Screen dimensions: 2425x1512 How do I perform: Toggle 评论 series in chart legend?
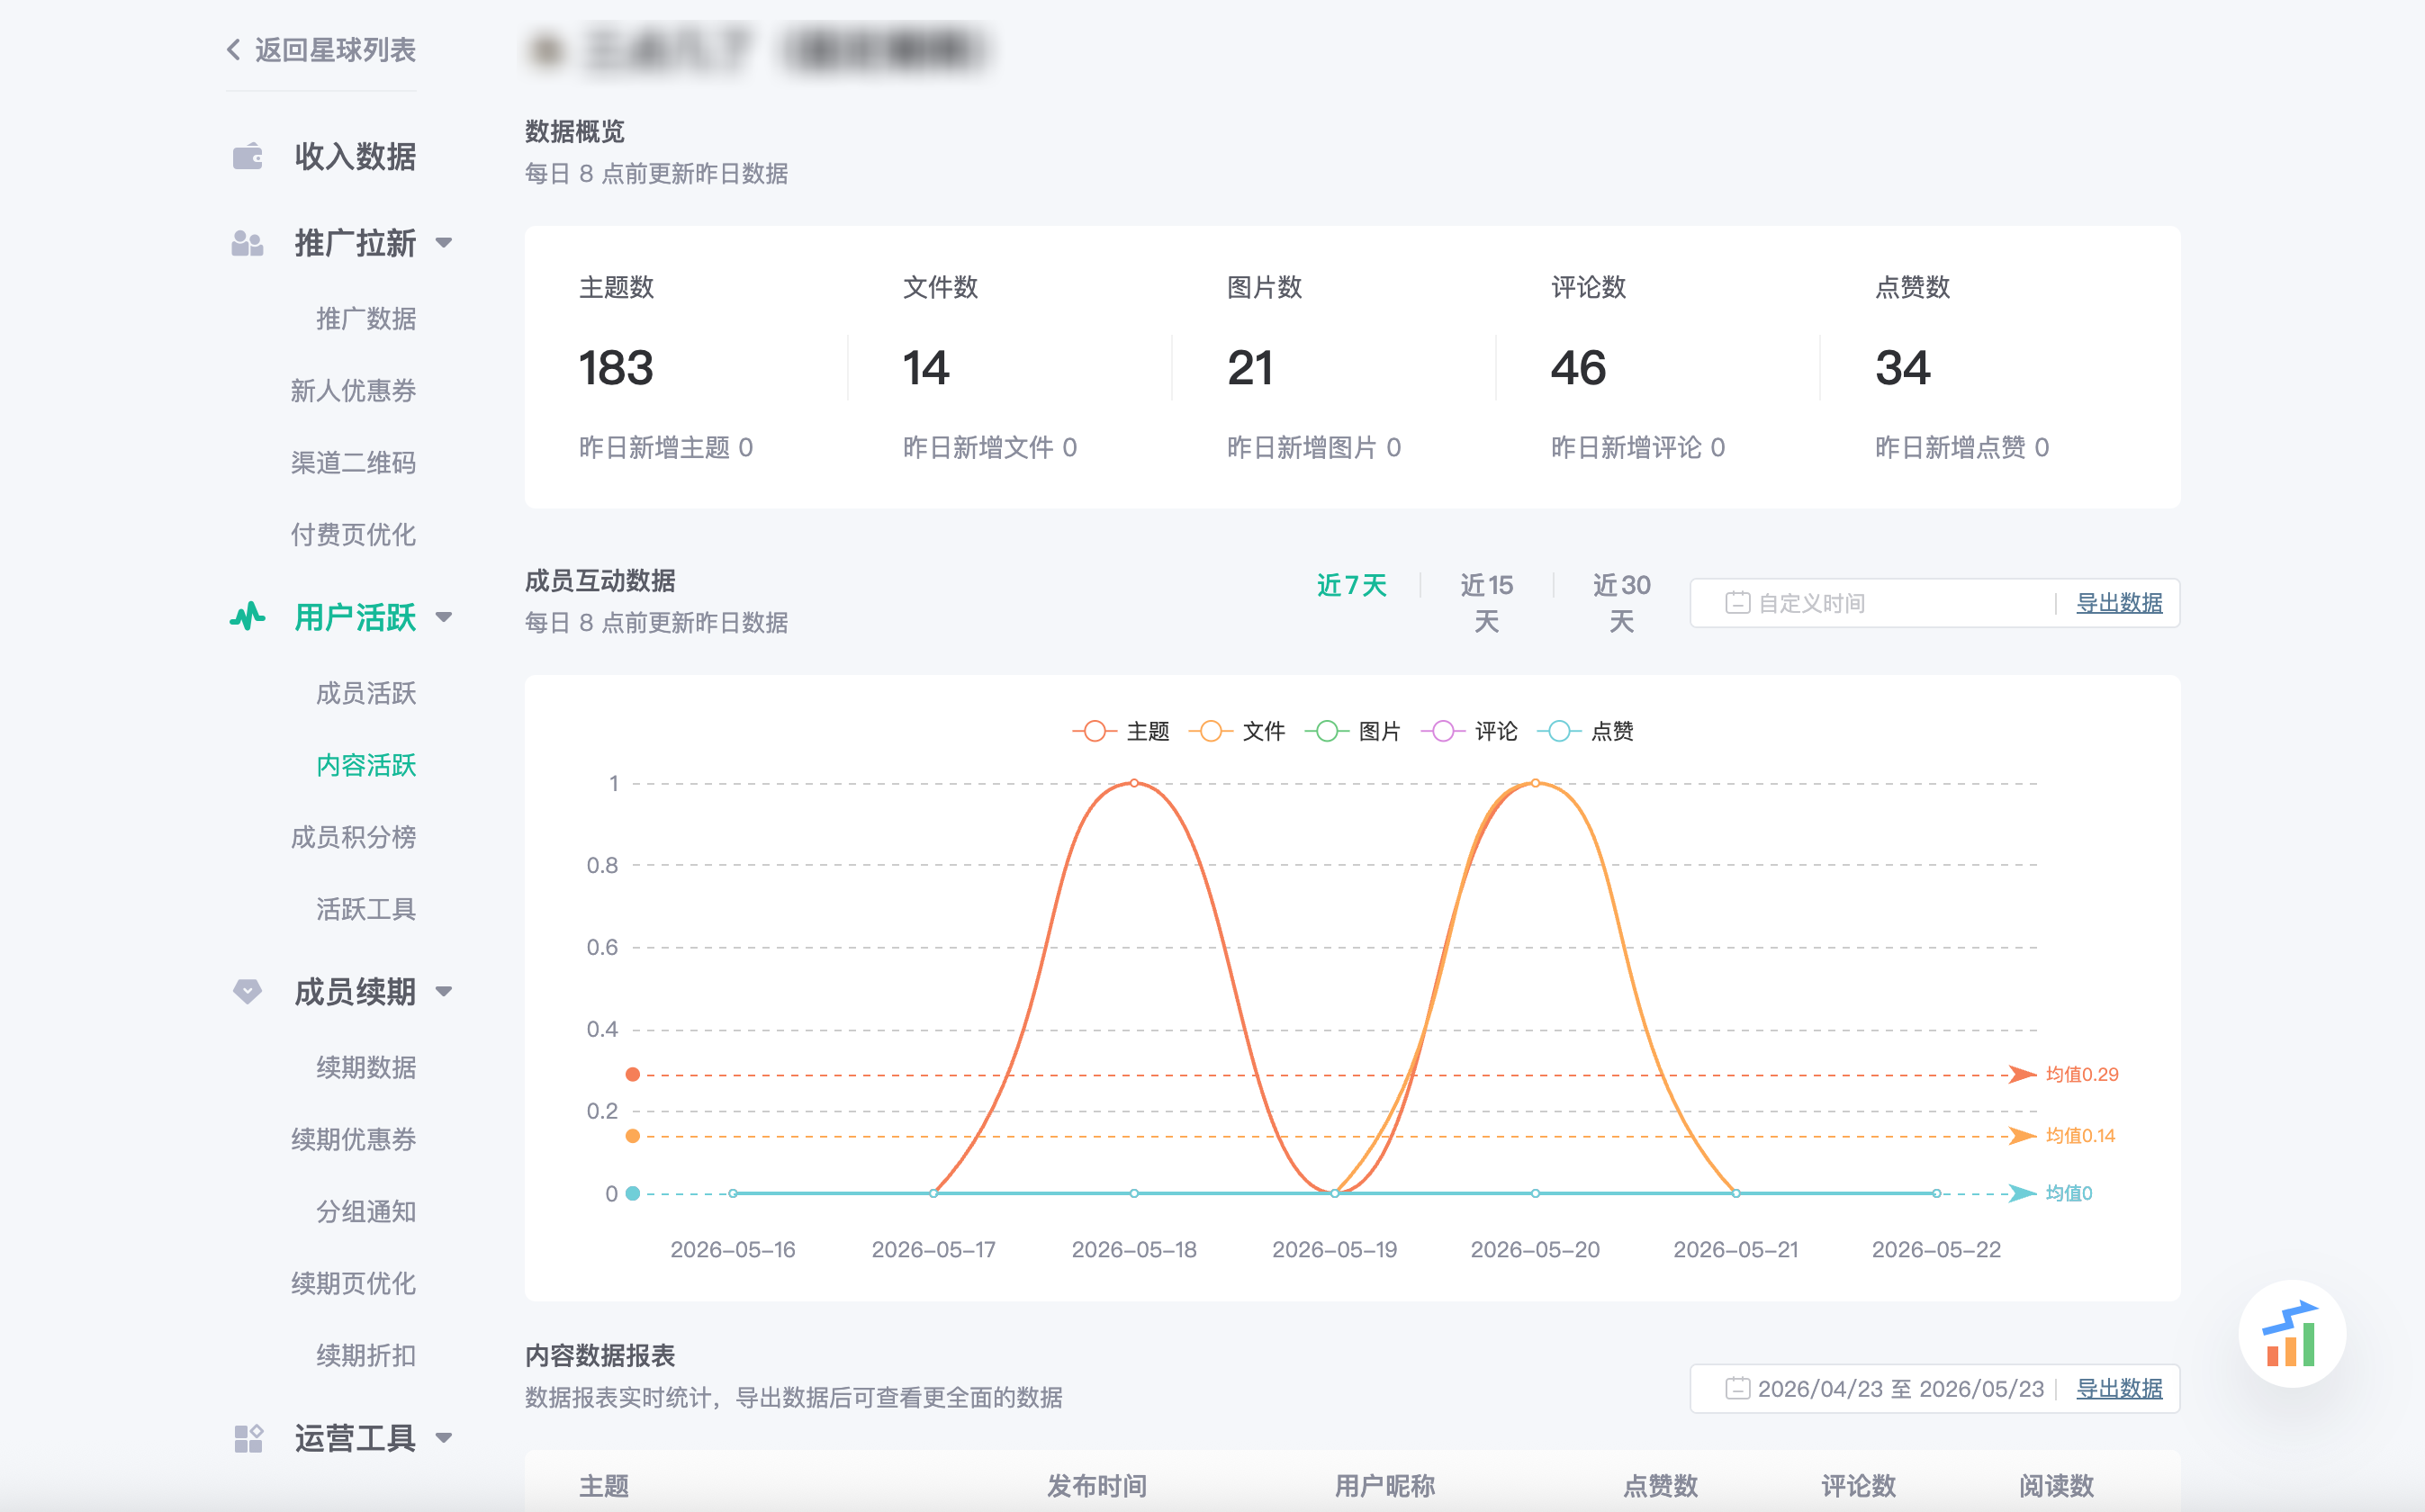pos(1469,732)
